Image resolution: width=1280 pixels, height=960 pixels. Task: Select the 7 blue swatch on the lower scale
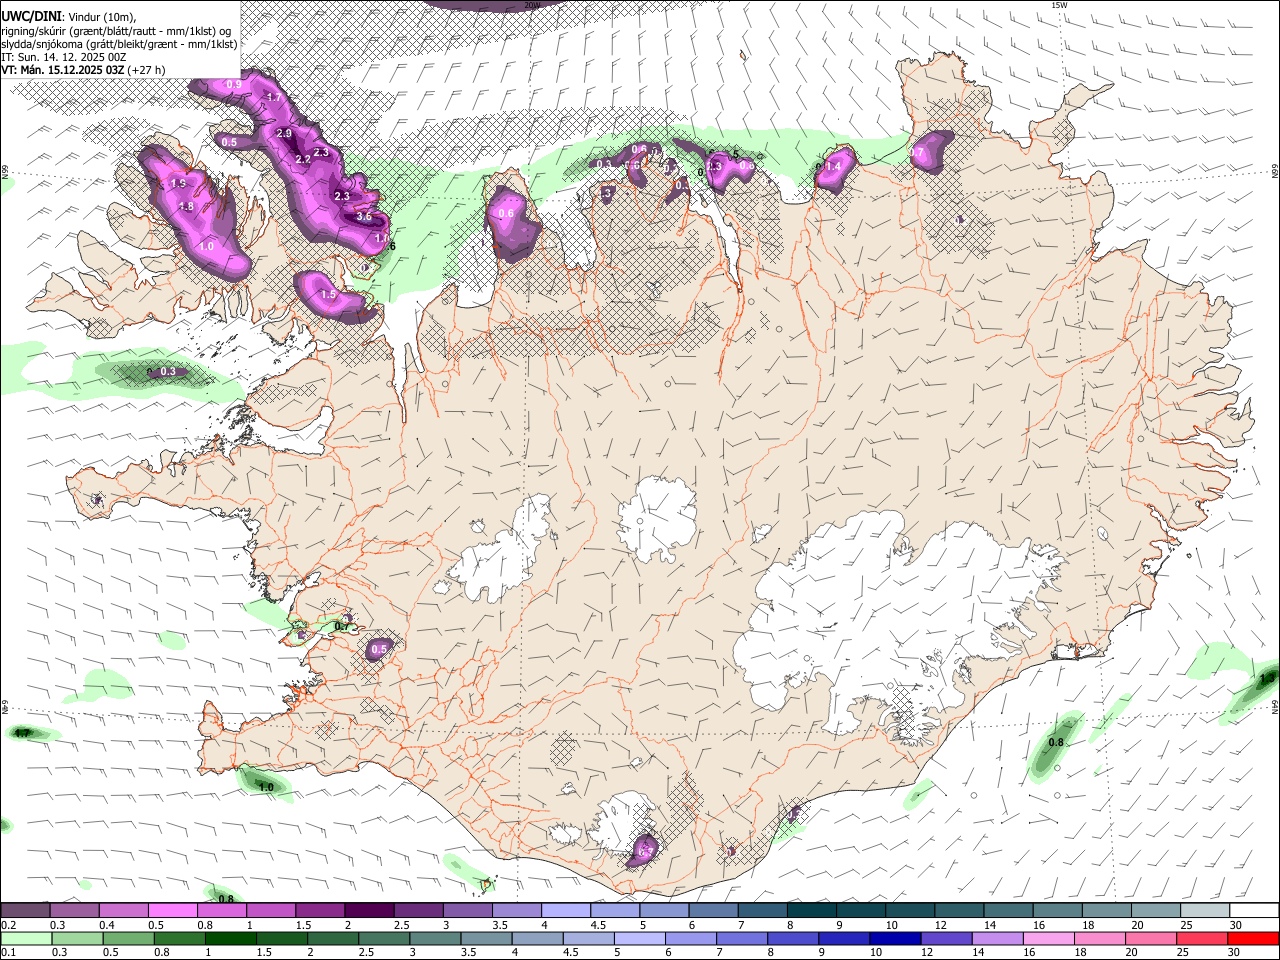pos(743,938)
